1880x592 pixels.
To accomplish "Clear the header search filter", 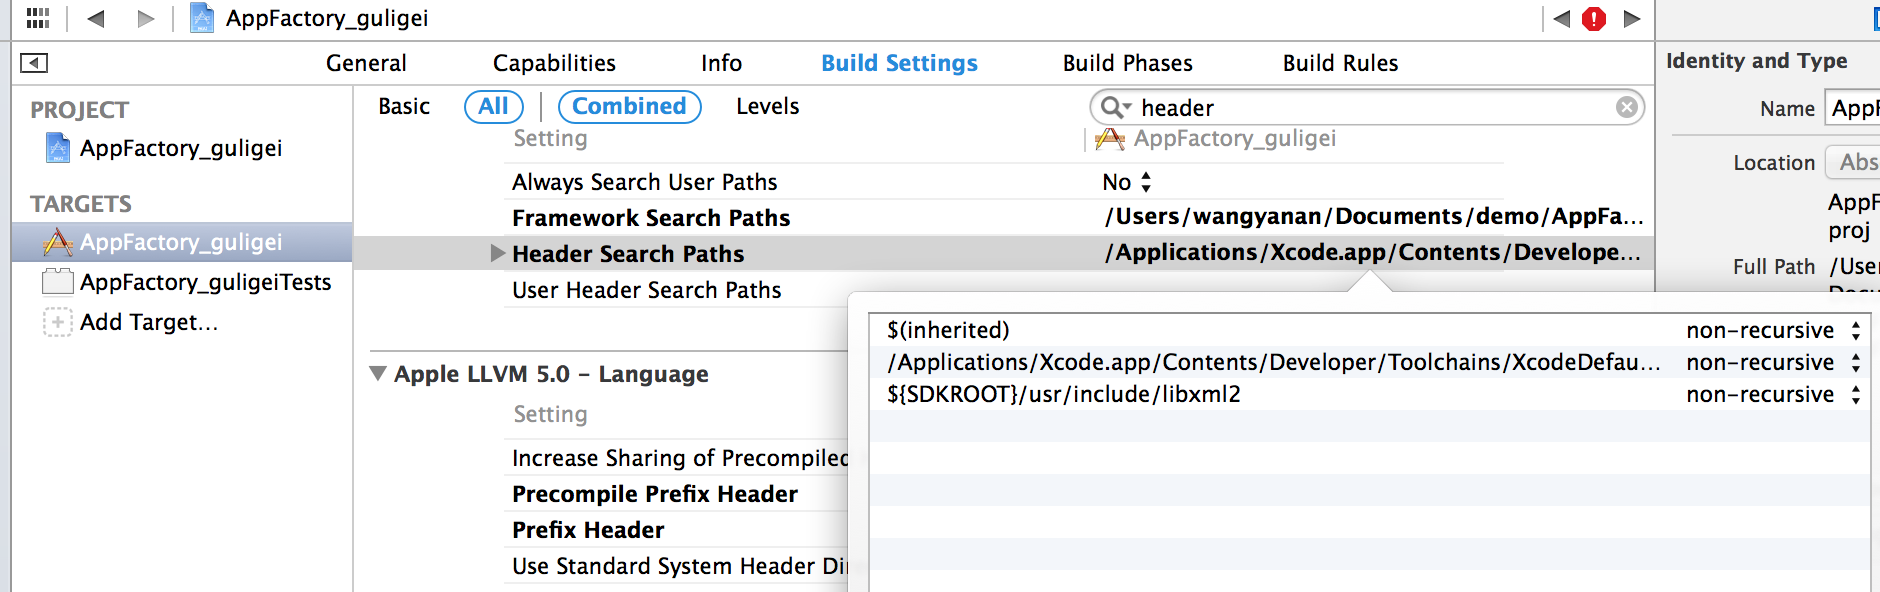I will [1627, 107].
